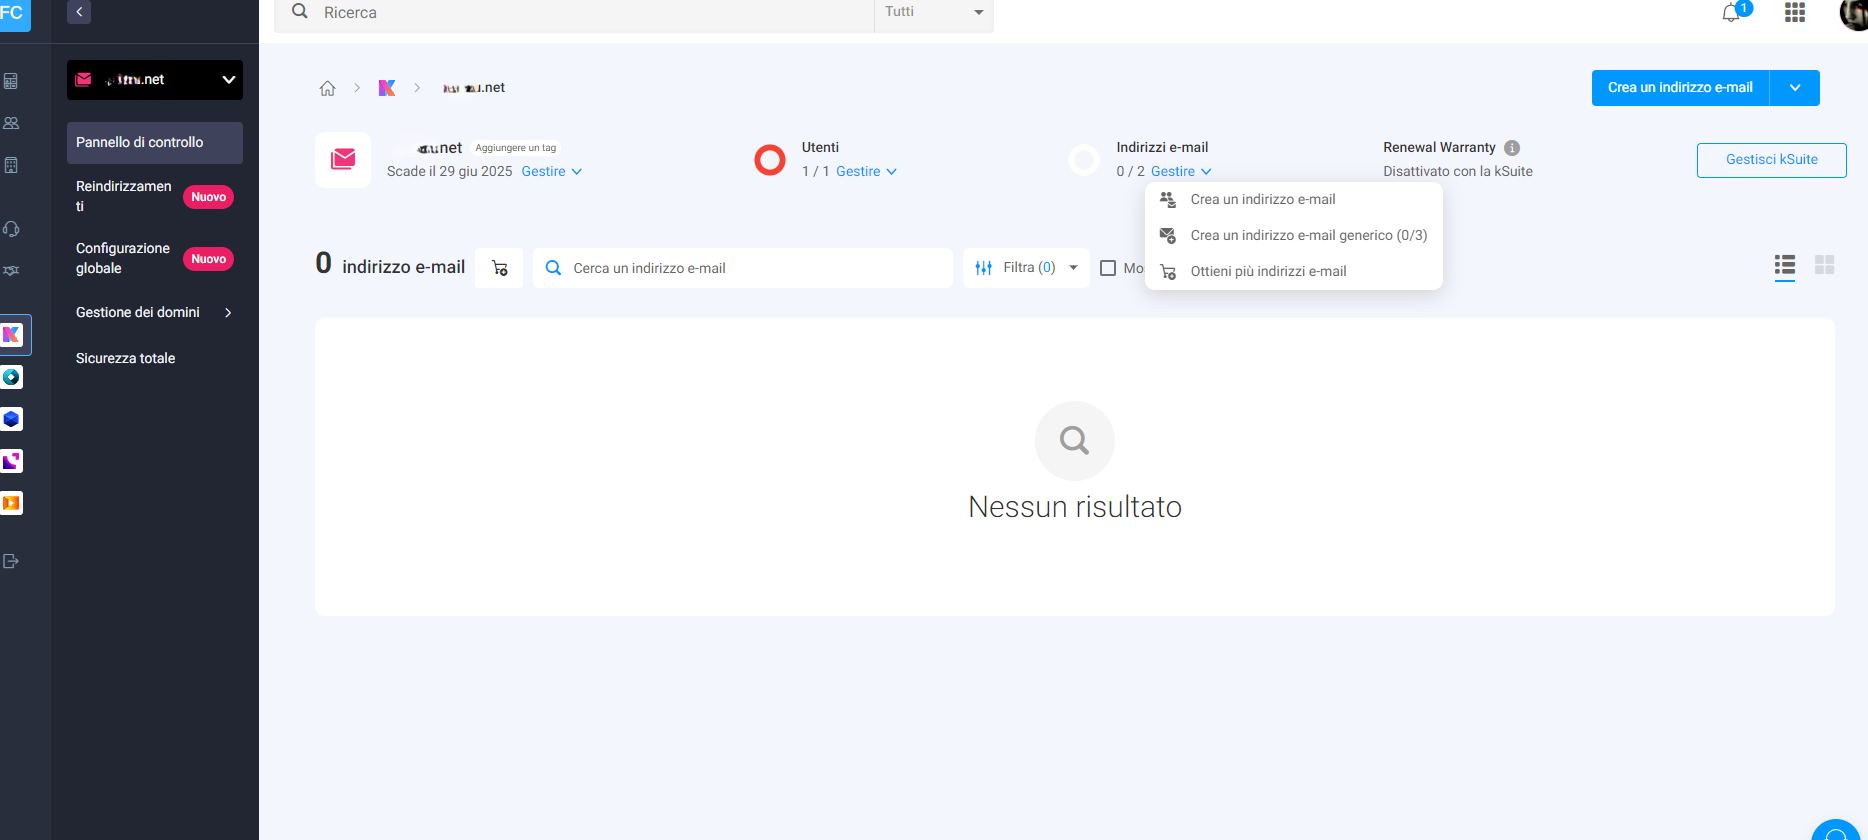Click the Nuovo badge on Reindirizzamenti
The height and width of the screenshot is (840, 1868).
point(208,197)
